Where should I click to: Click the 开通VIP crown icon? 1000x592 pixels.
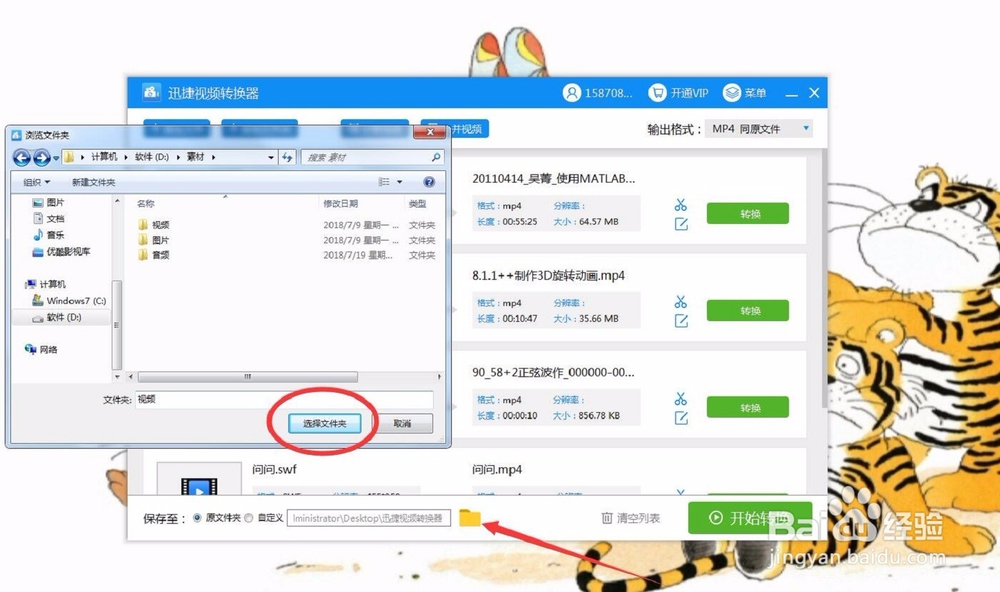coord(661,92)
